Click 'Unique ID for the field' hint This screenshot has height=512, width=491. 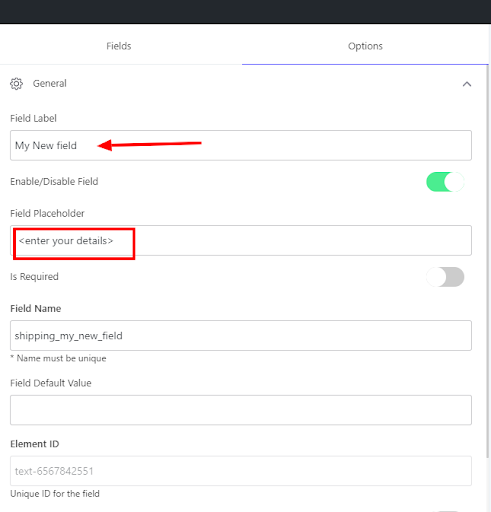click(55, 493)
